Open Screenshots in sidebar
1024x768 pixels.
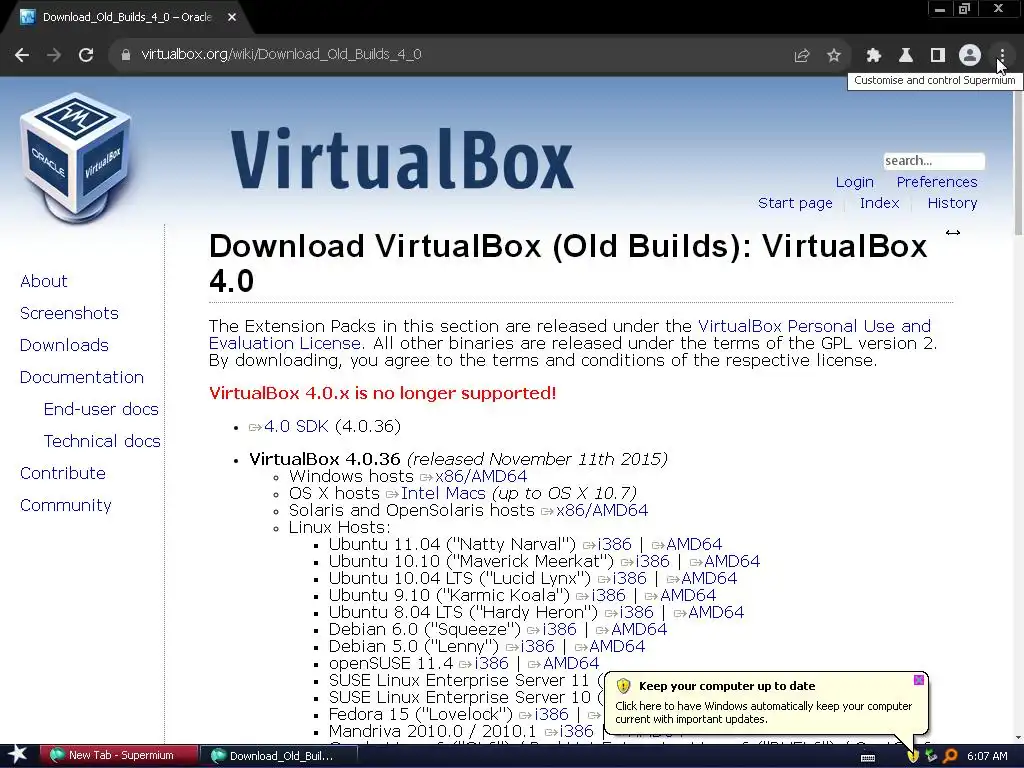(x=69, y=313)
